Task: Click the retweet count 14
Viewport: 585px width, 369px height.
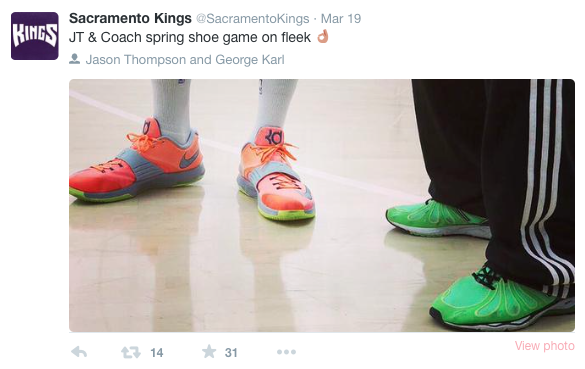Action: click(x=157, y=353)
